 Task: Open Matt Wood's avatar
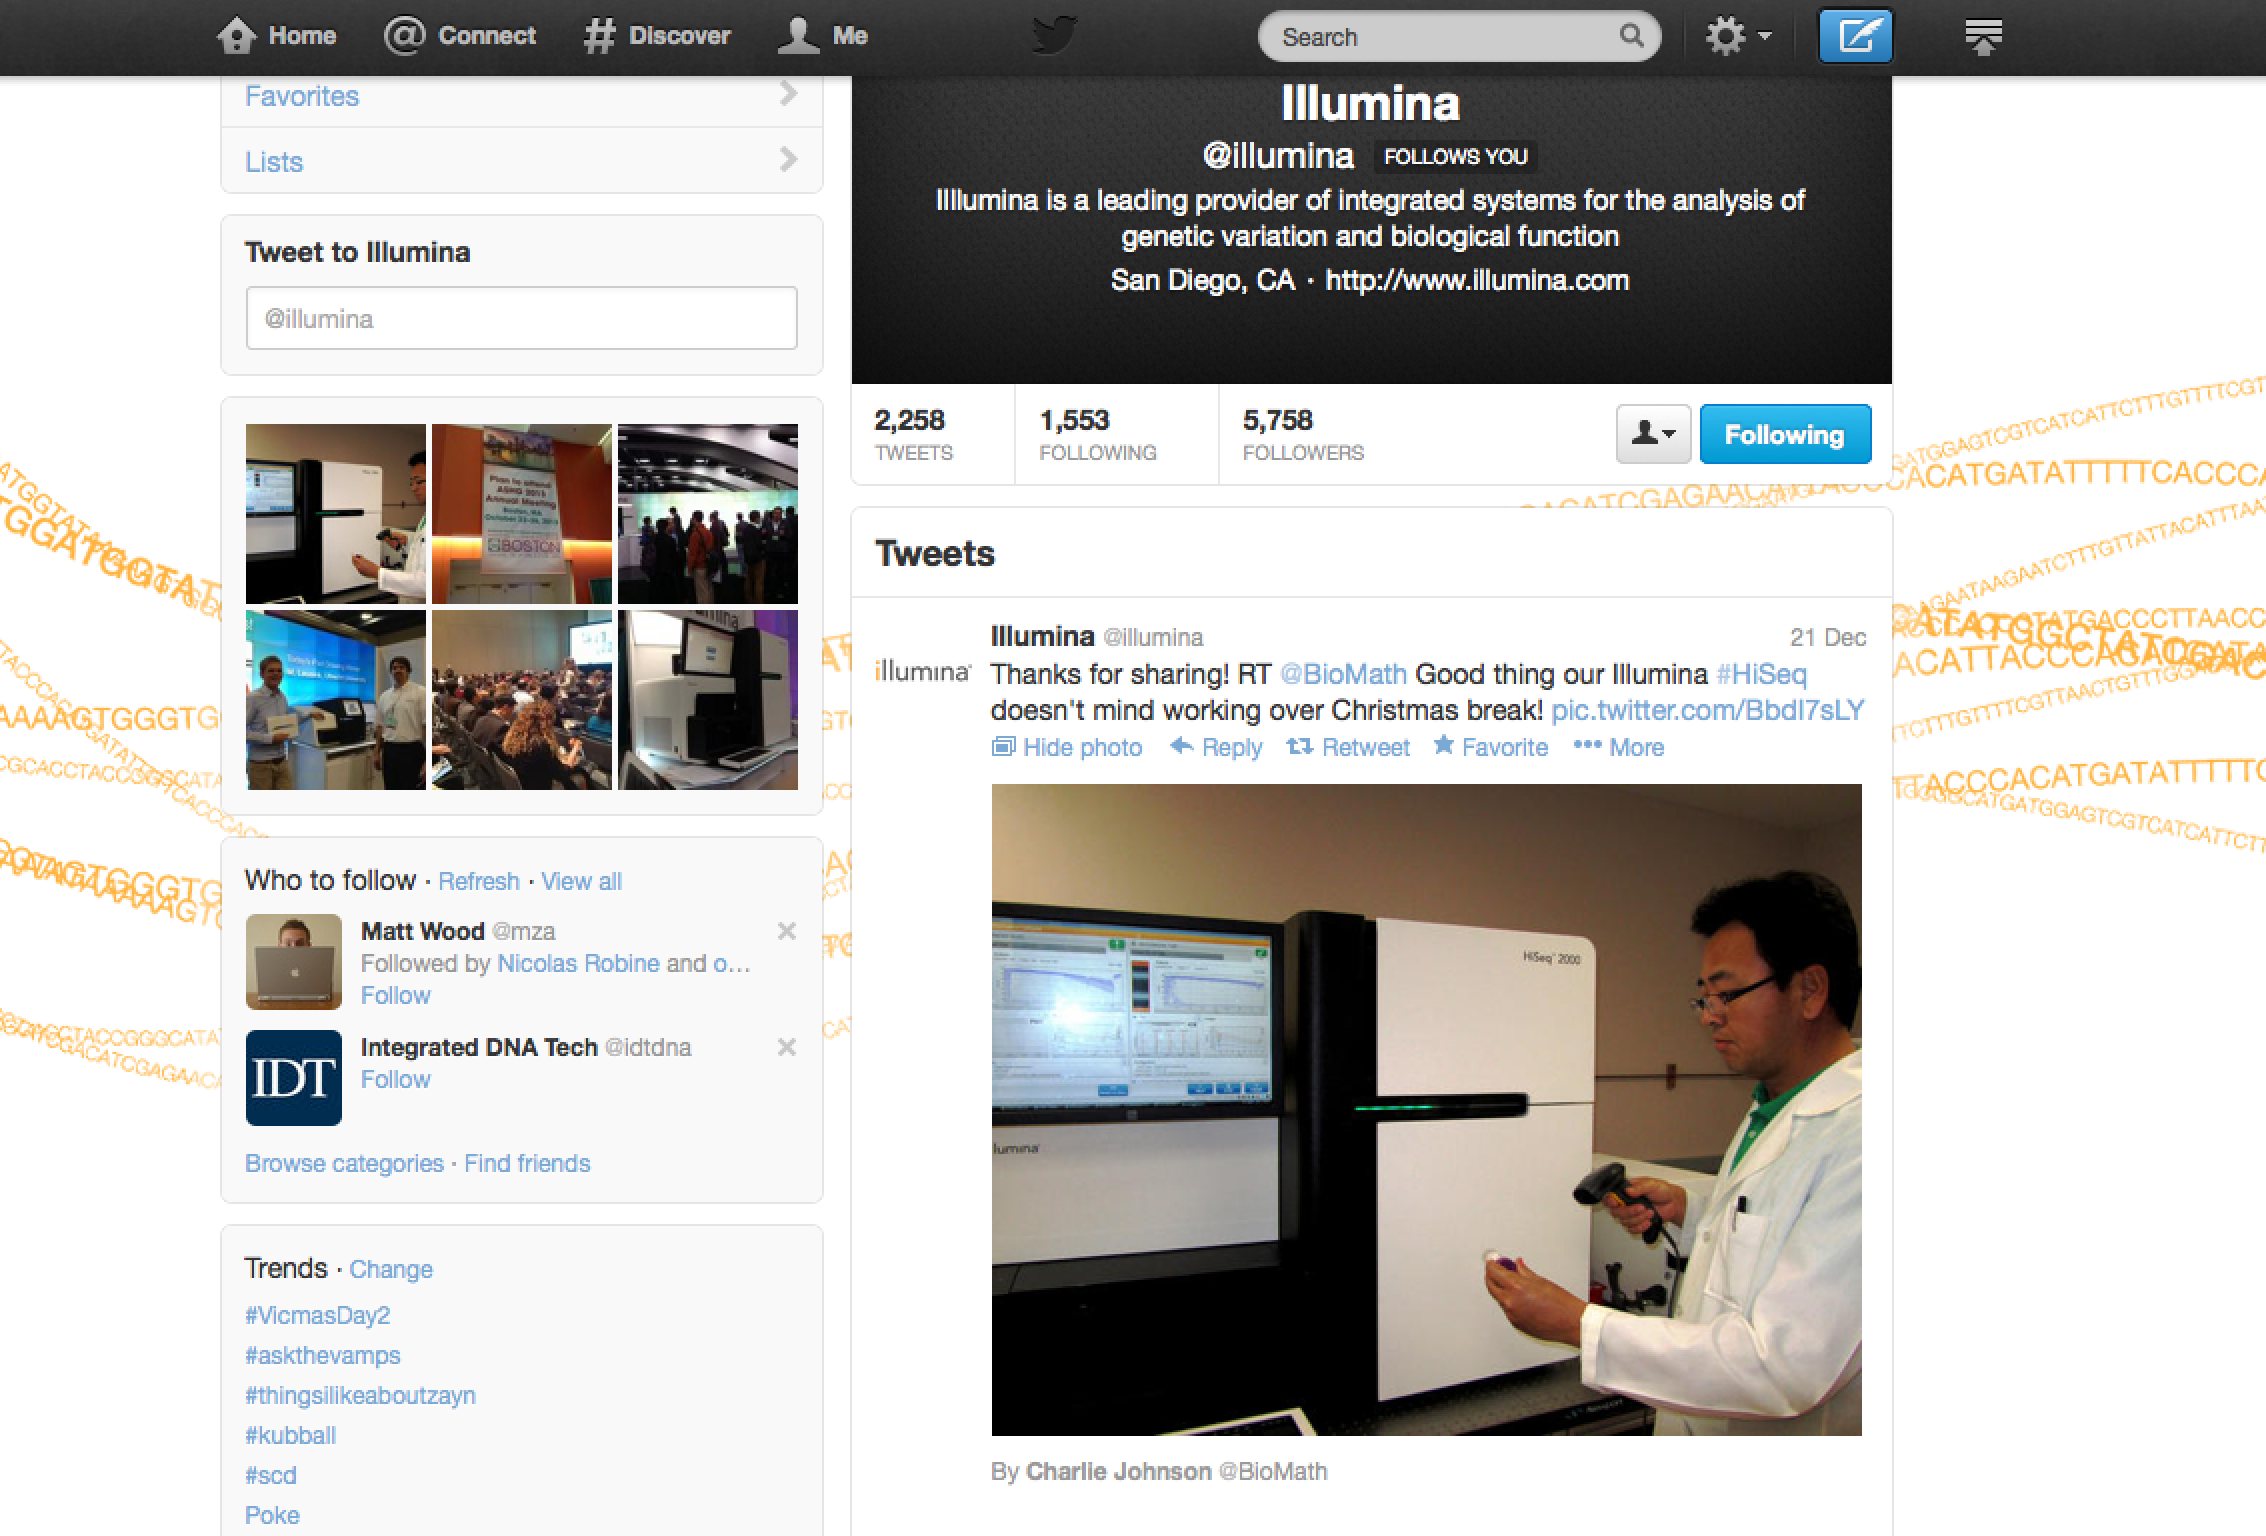click(x=294, y=962)
